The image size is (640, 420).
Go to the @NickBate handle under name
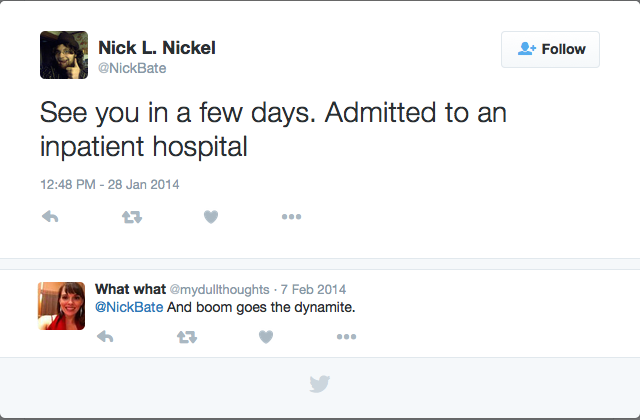point(132,68)
